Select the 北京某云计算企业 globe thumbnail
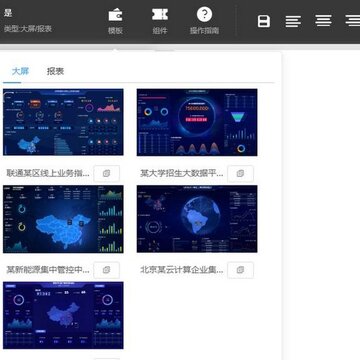 tap(197, 219)
